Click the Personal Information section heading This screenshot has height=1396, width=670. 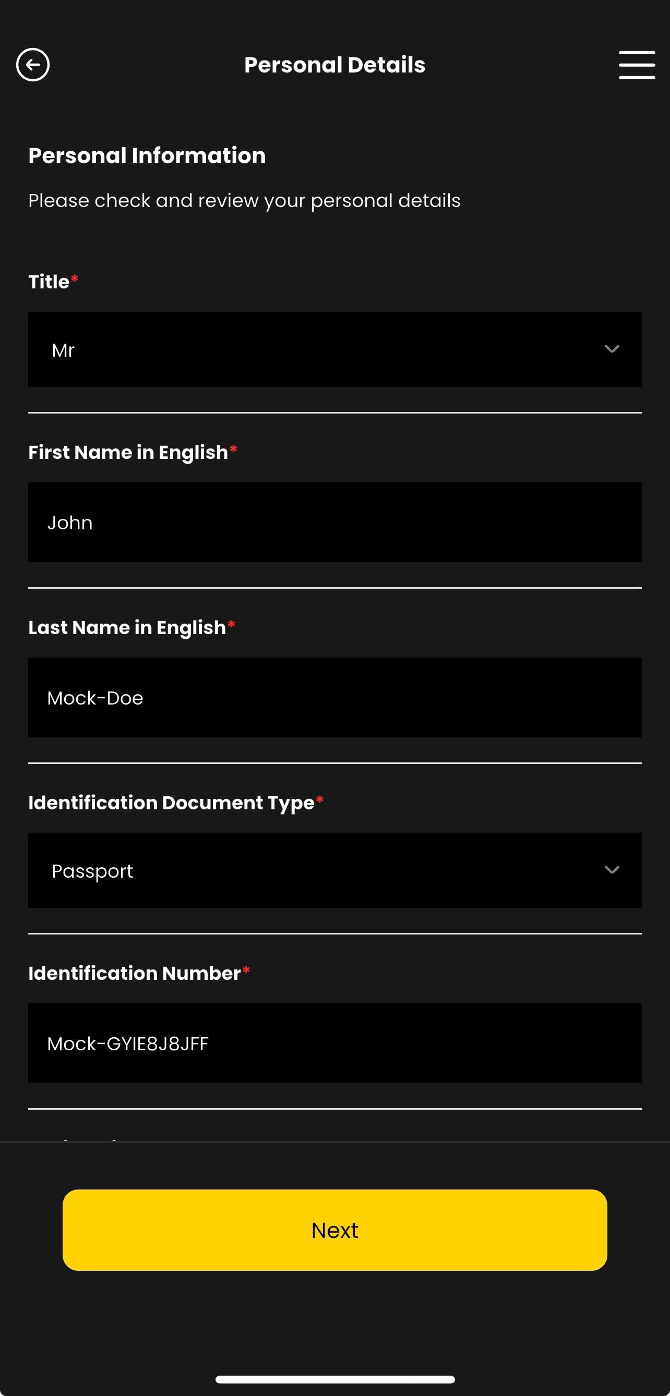tap(147, 155)
